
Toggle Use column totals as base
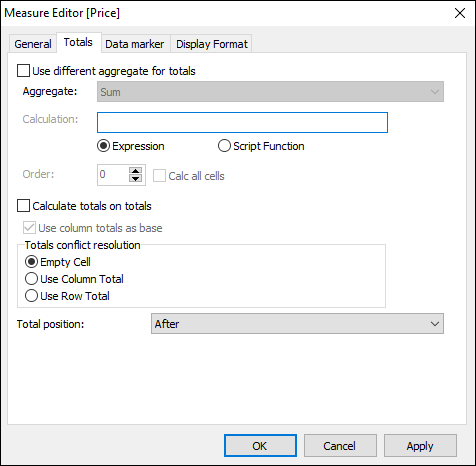tap(29, 228)
